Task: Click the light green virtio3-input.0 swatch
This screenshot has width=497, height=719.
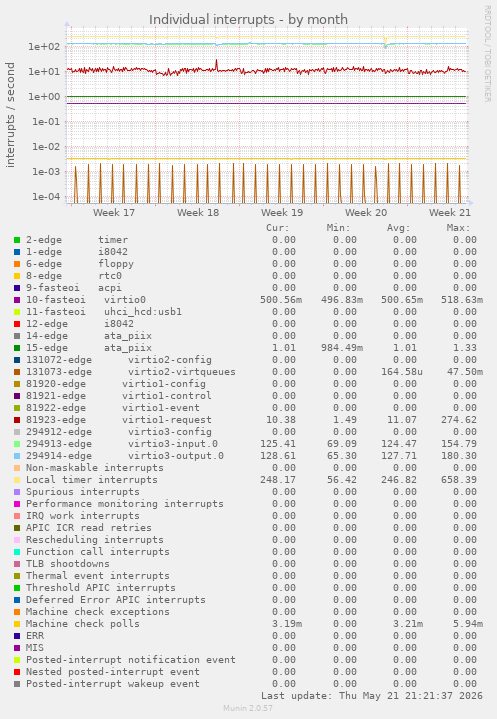Action: tap(17, 444)
